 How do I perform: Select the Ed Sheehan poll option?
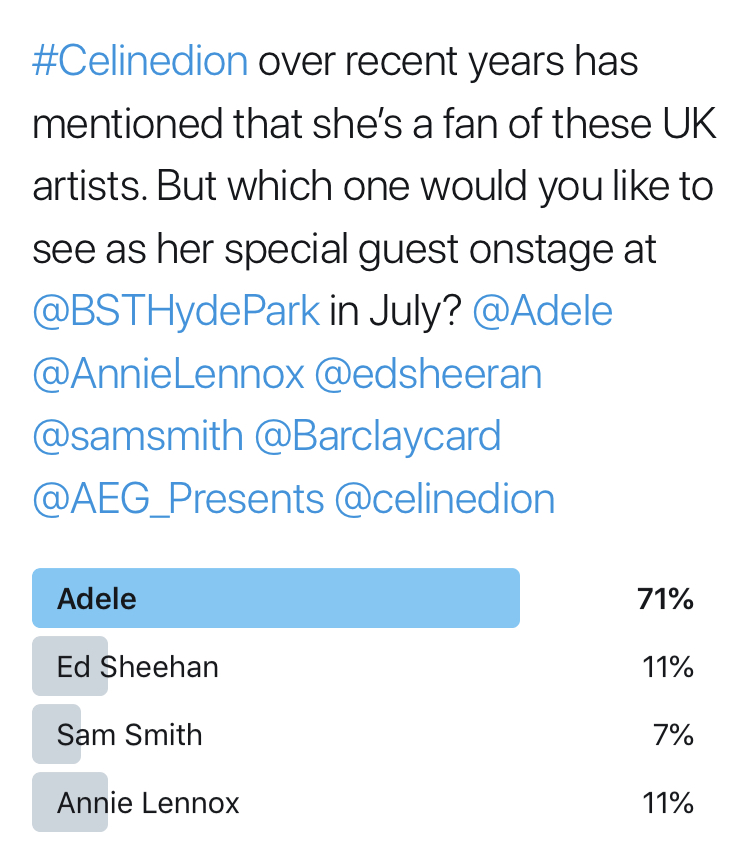(x=137, y=666)
